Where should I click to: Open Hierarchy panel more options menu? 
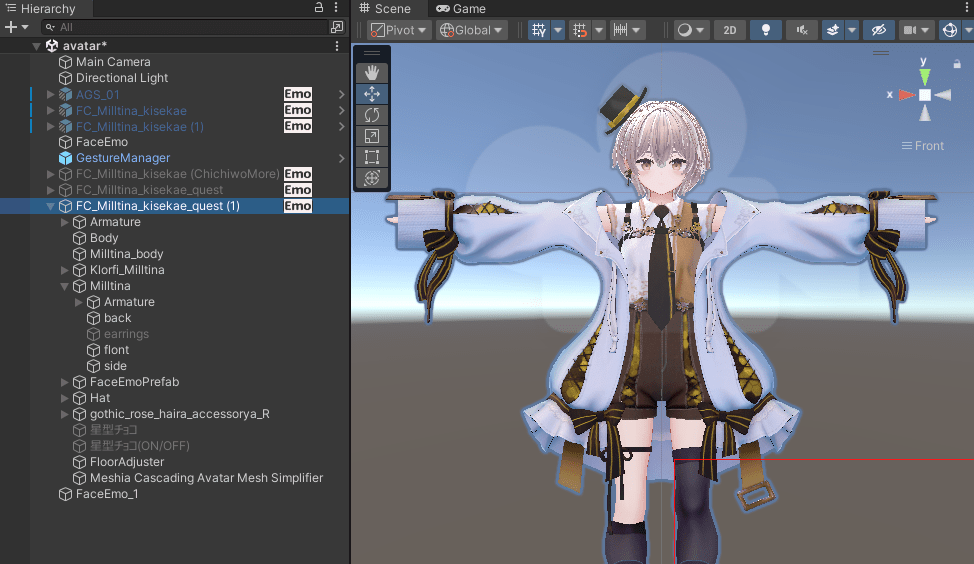[x=336, y=7]
